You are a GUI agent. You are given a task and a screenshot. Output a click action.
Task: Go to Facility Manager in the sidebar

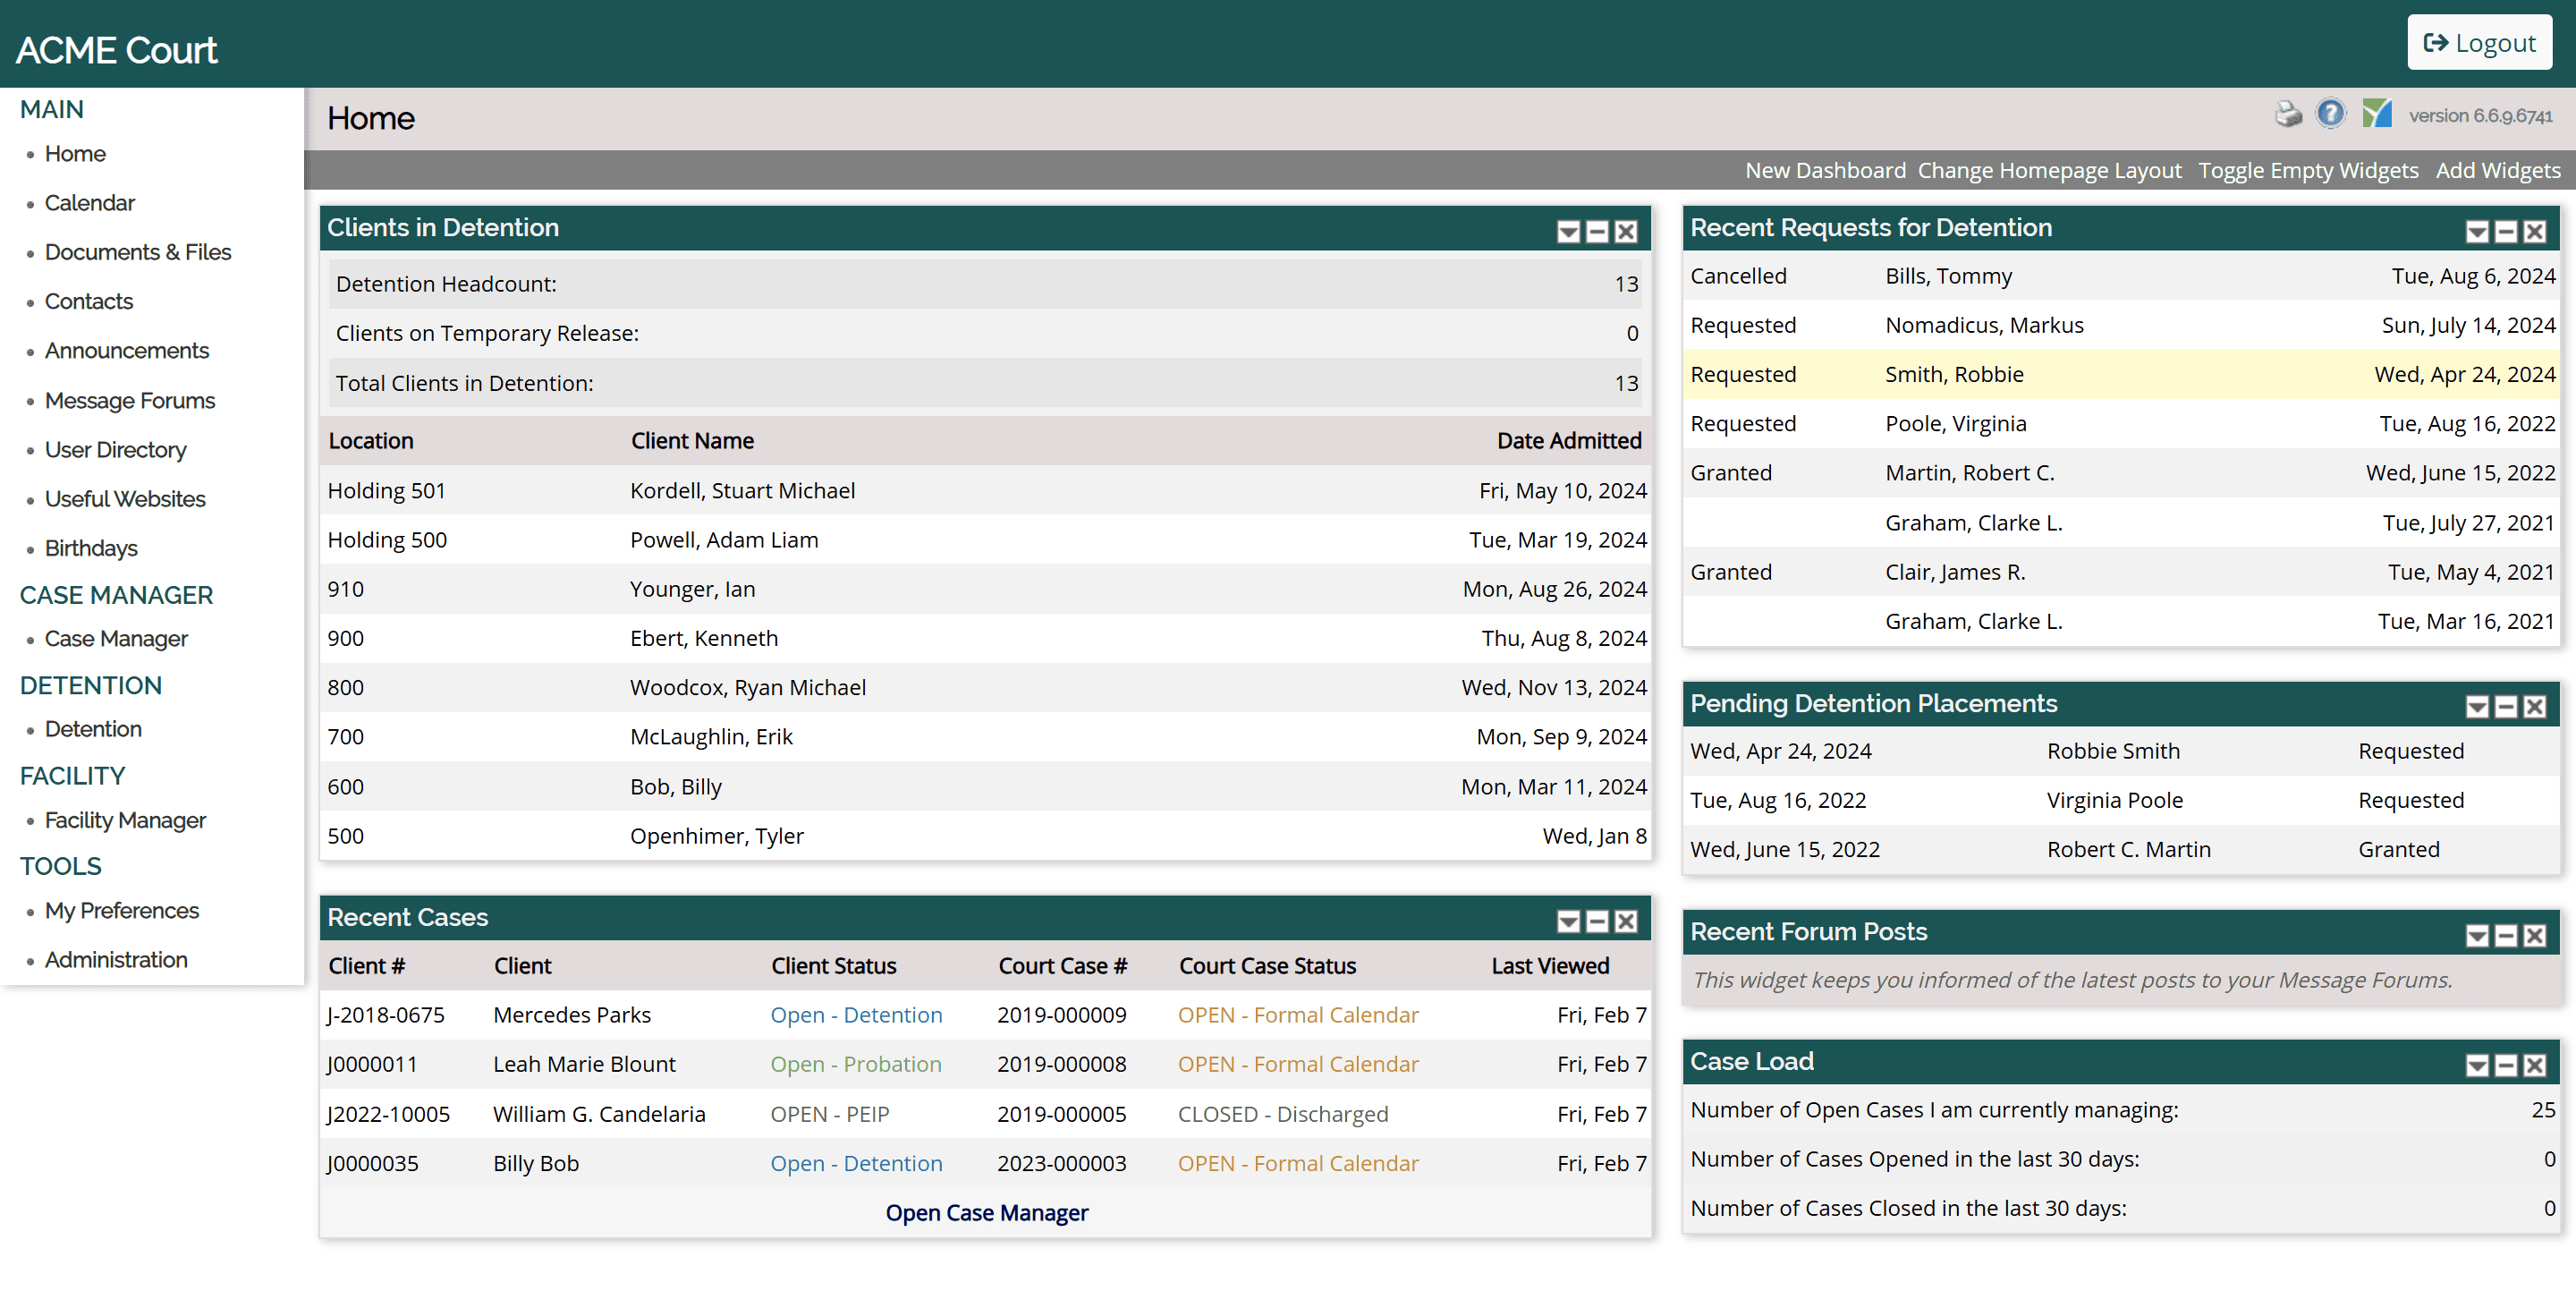point(125,820)
